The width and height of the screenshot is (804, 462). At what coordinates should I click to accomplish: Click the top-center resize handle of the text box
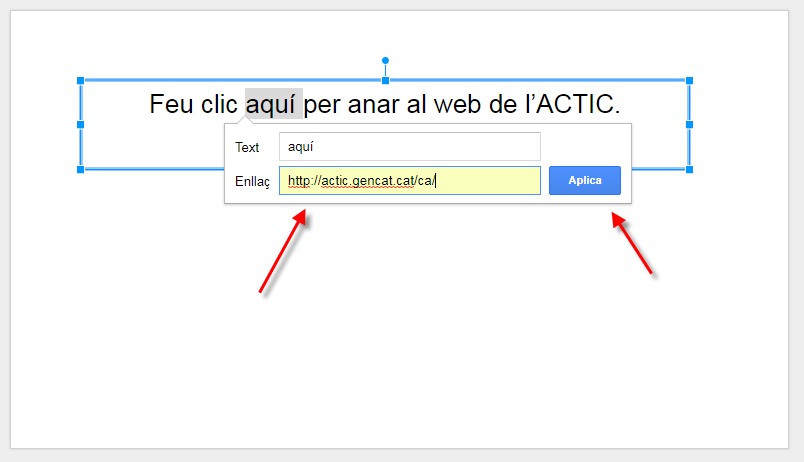(x=386, y=81)
